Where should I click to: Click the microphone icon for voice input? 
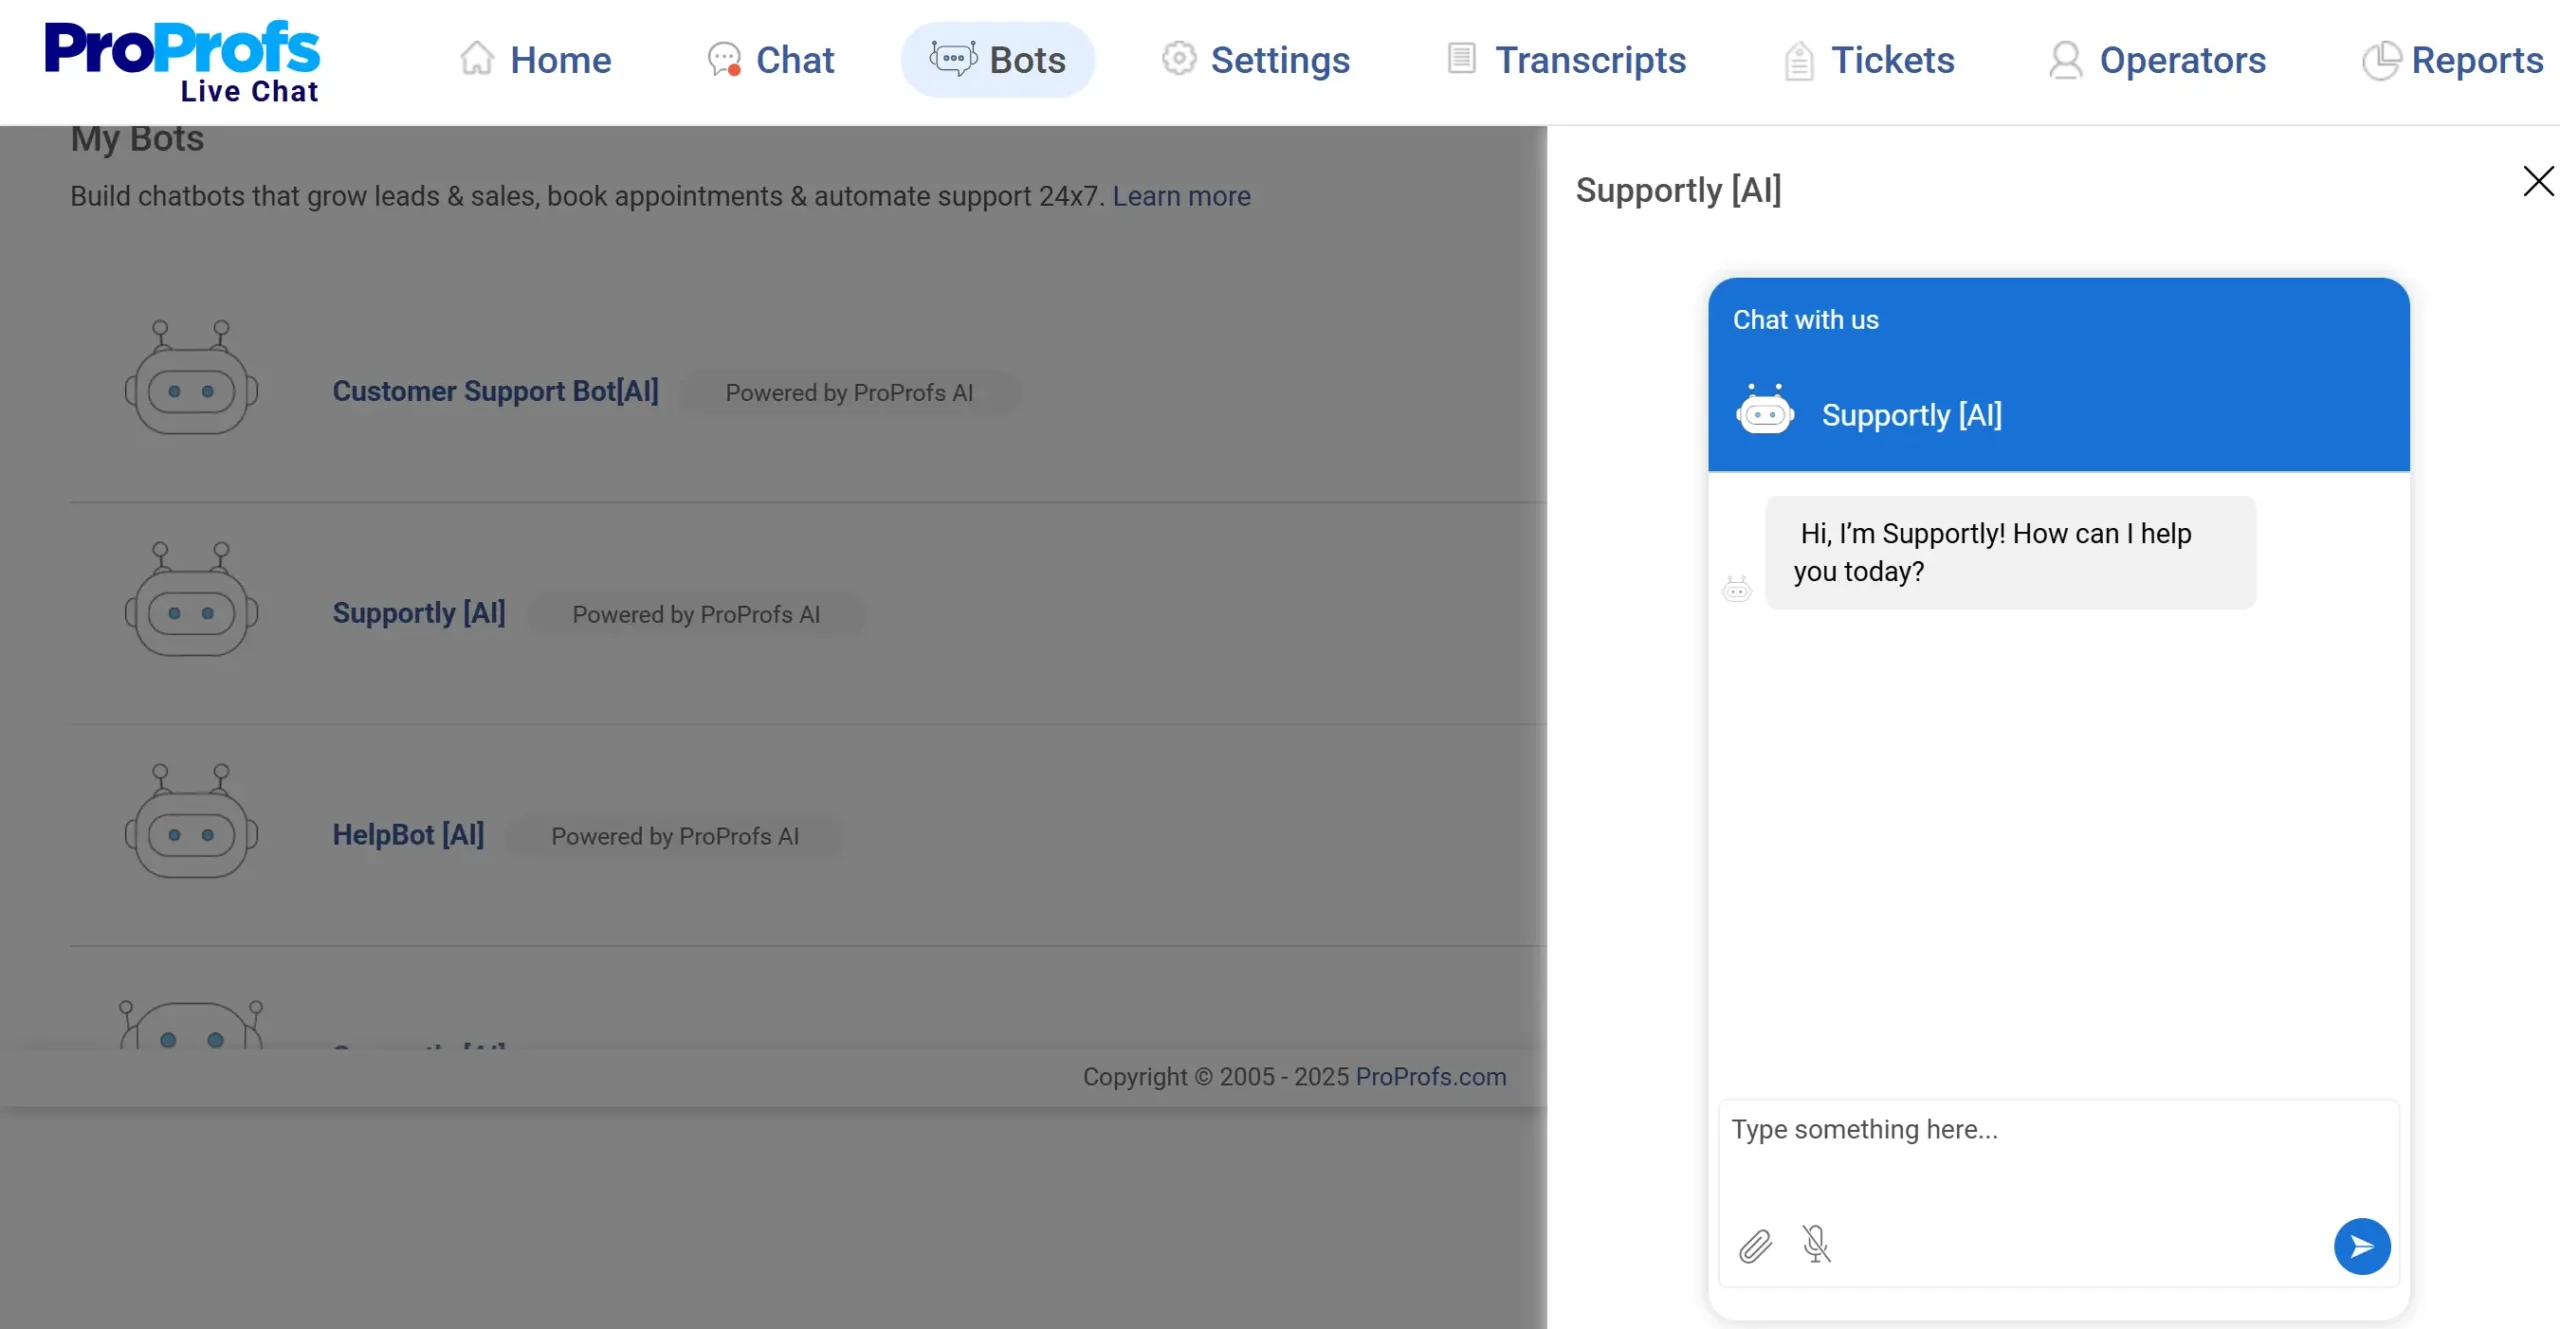1817,1246
